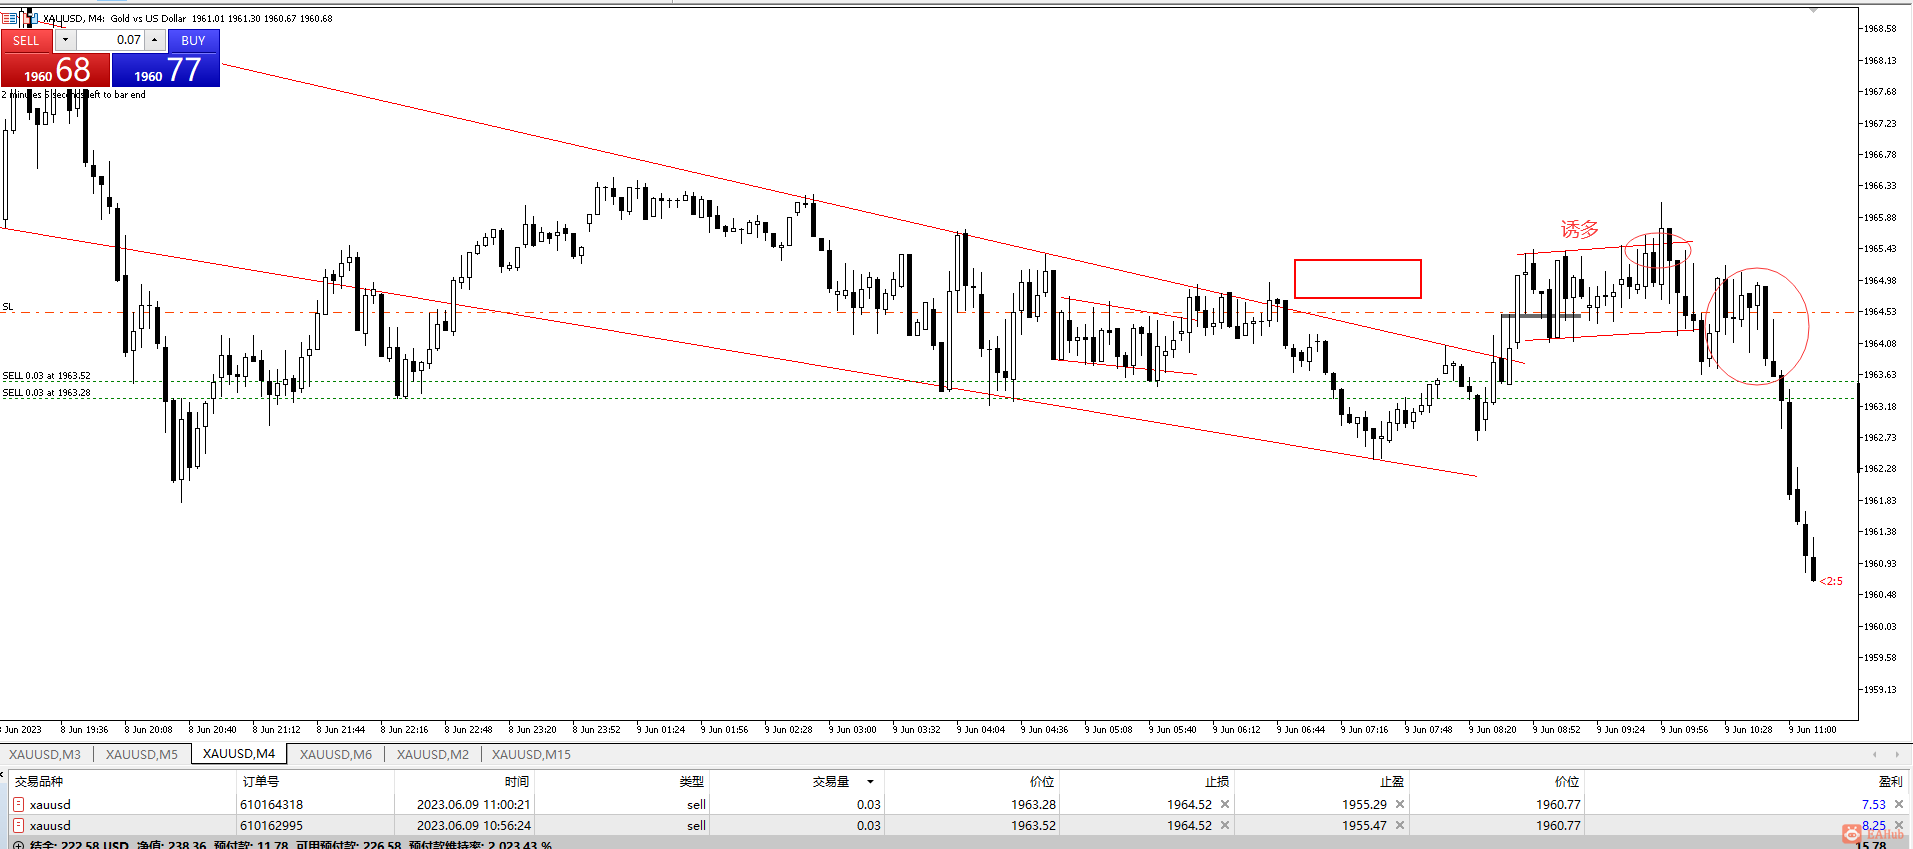Select the SELL 0.03 at 1963.28 order label

46,393
